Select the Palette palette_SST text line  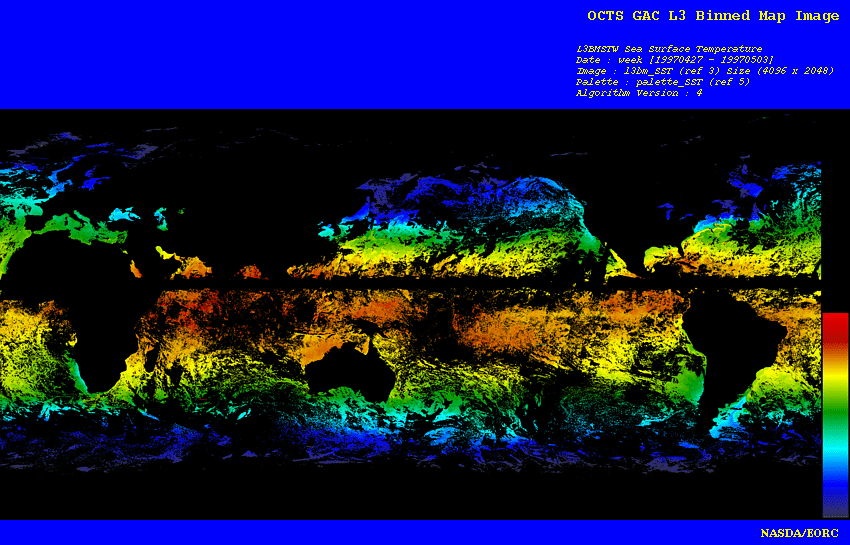[662, 82]
